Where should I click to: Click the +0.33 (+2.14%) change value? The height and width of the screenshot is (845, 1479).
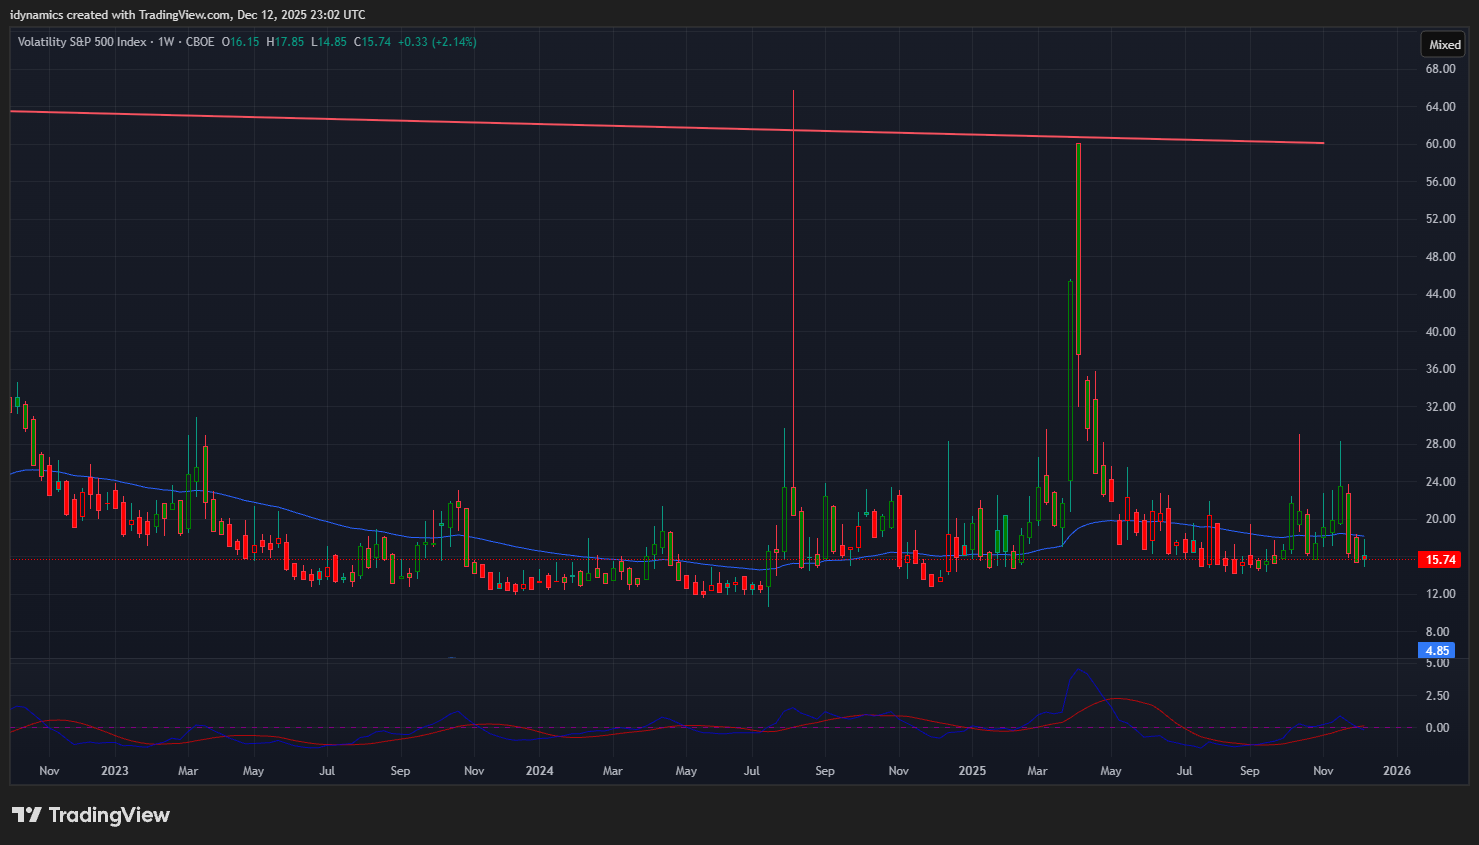pos(437,42)
